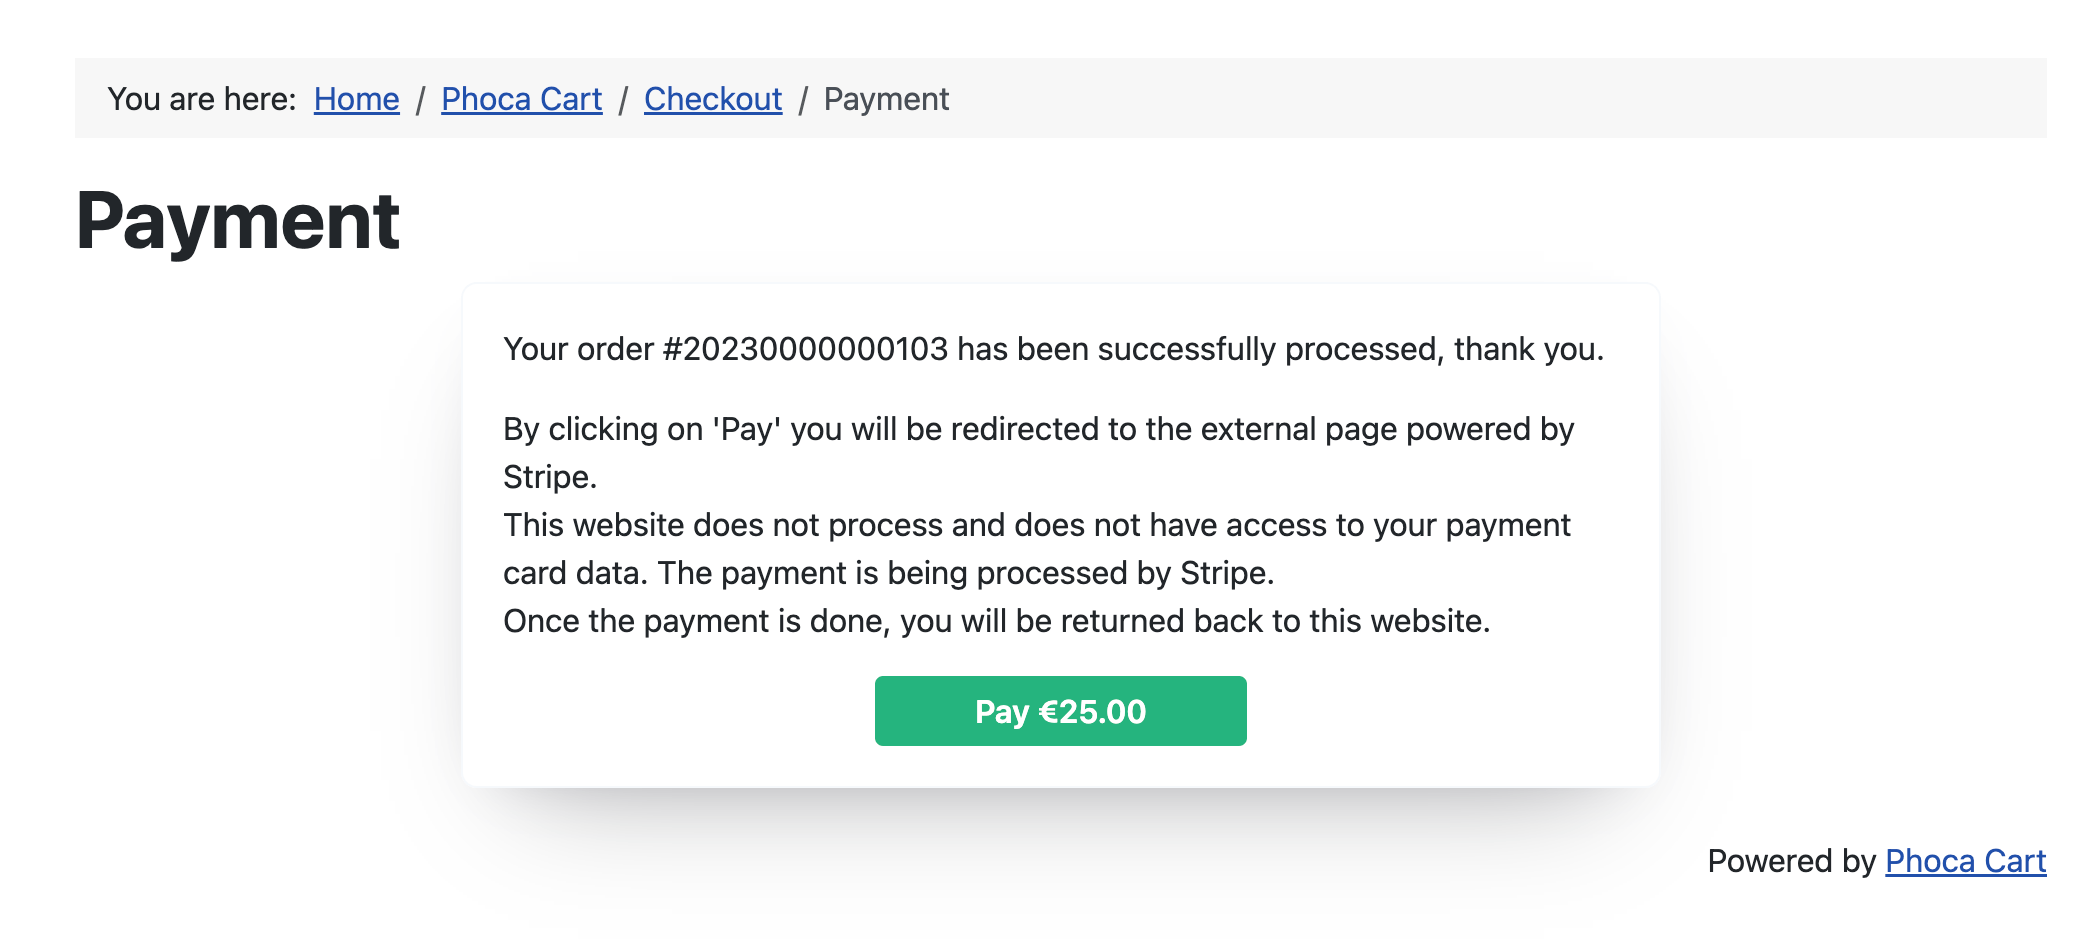This screenshot has height=948, width=2078.
Task: Open the Home breadcrumb link
Action: click(x=355, y=99)
